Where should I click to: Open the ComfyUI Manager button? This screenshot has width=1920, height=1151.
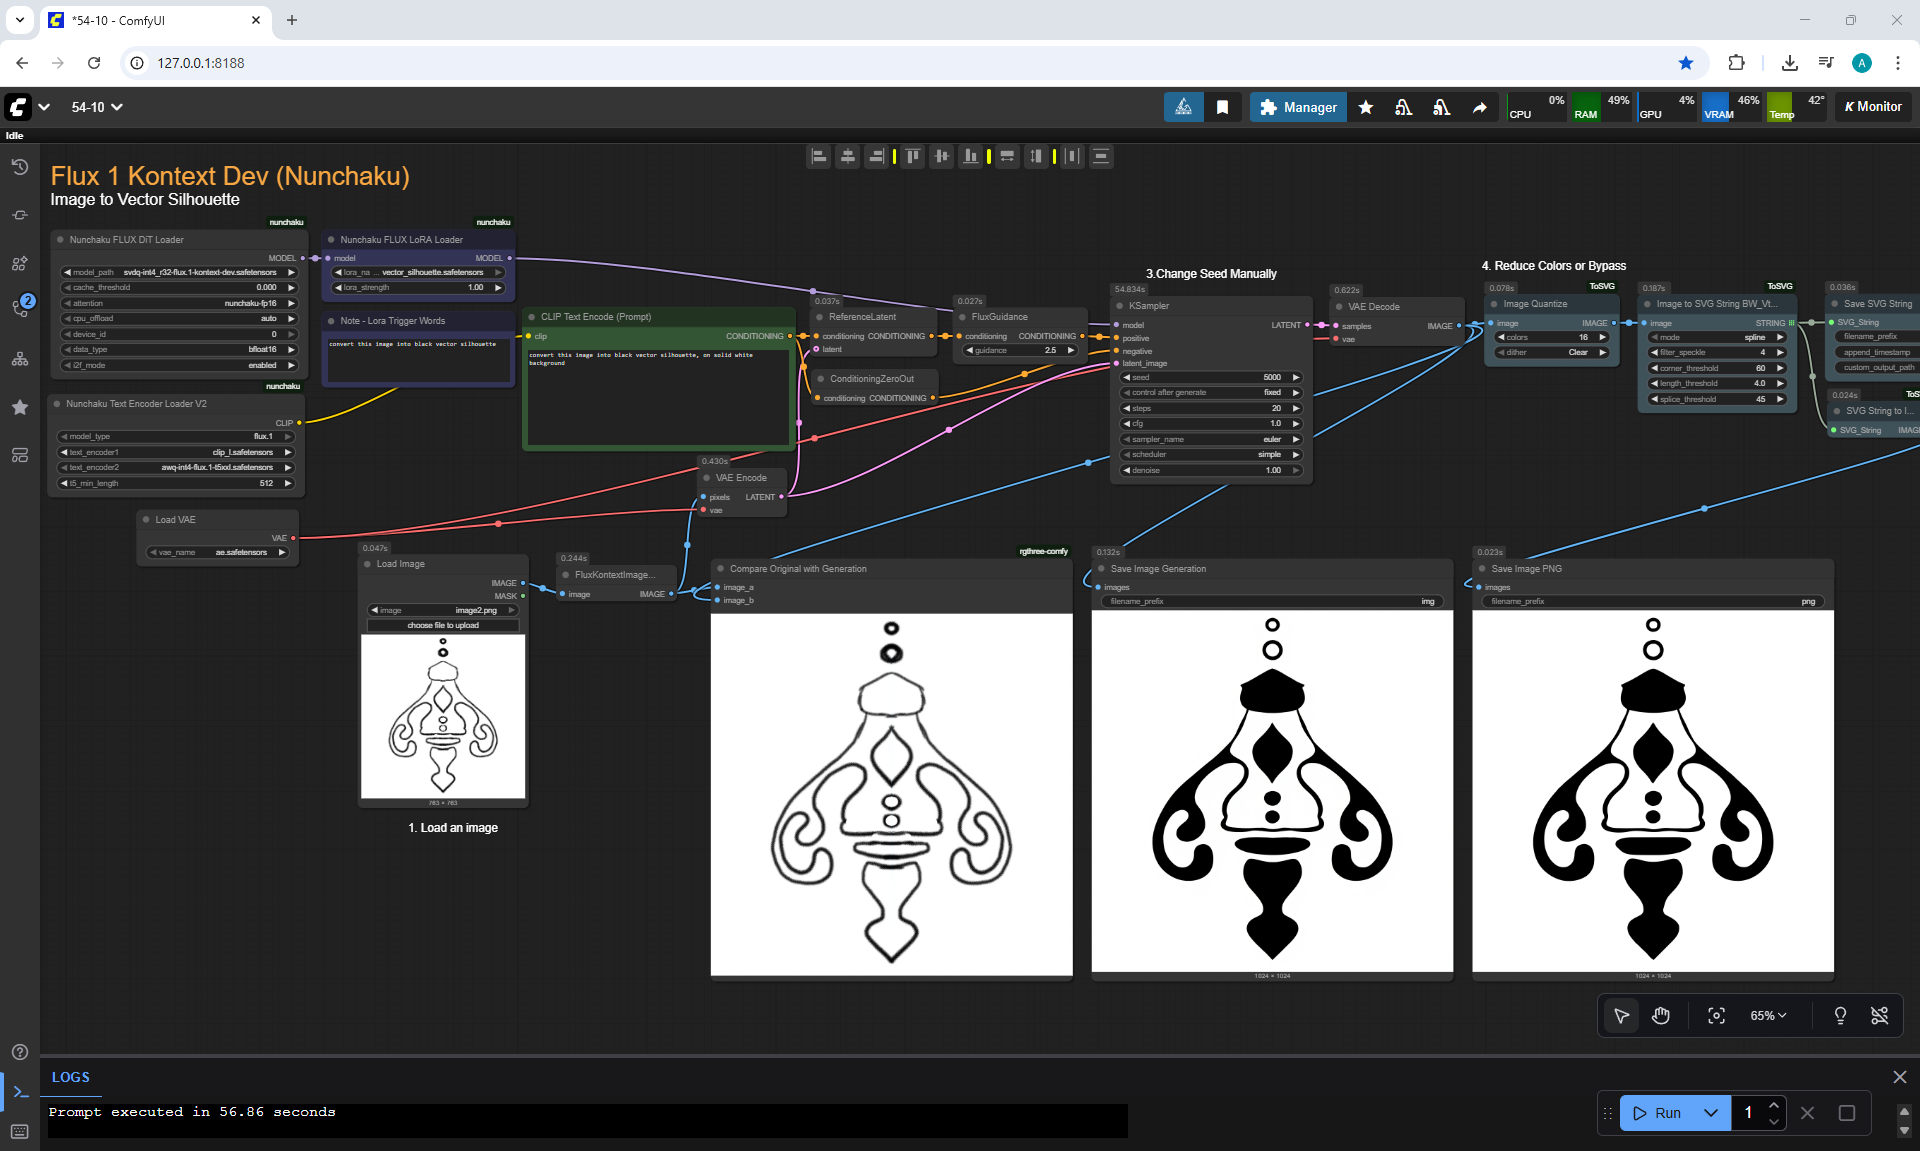(x=1298, y=107)
